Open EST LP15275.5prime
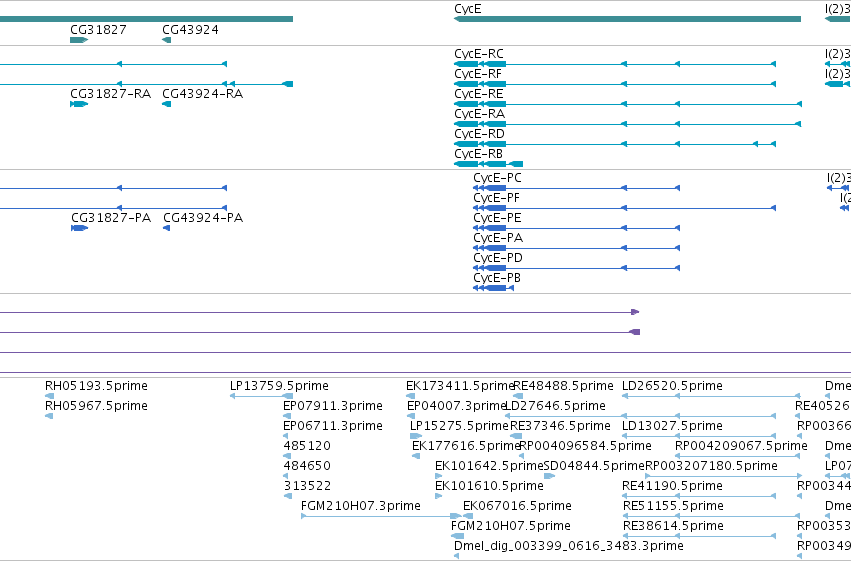Viewport: 851px width, 561px height. 459,426
